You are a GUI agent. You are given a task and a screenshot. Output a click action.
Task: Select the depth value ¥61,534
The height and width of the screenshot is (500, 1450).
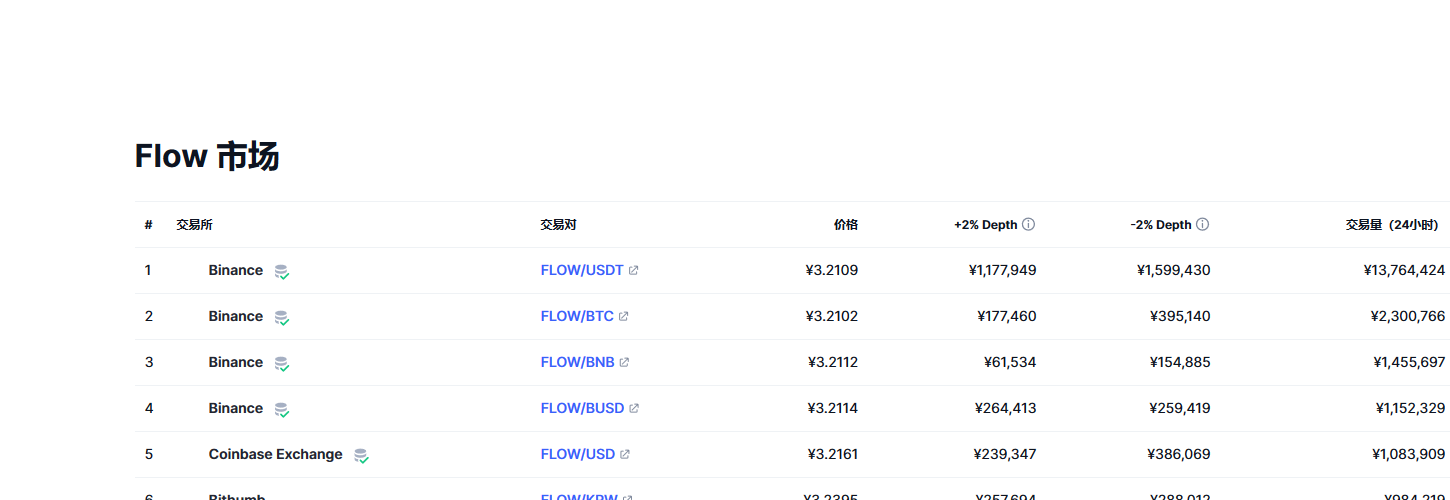click(x=1010, y=362)
